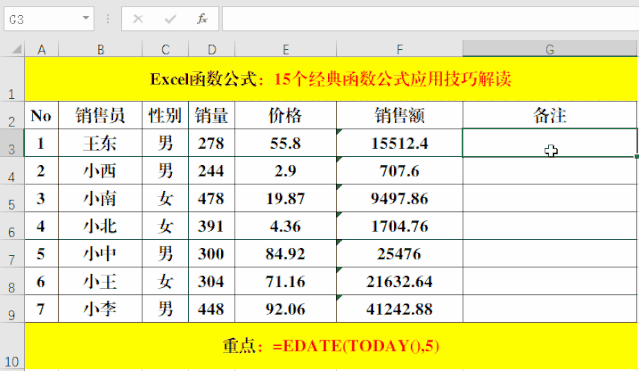This screenshot has width=639, height=371.
Task: Select the yellow title cell in row 1
Action: (x=331, y=79)
